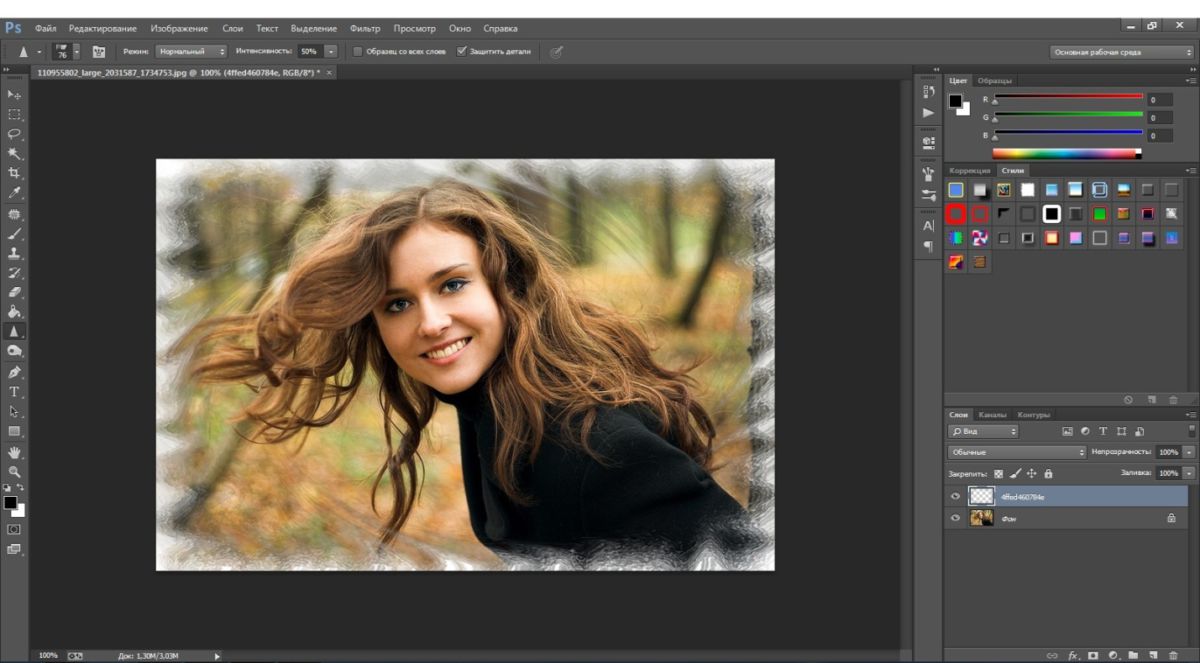Switch to the 'Коррекция' panel tab
Viewport: 1200px width, 663px height.
click(969, 171)
